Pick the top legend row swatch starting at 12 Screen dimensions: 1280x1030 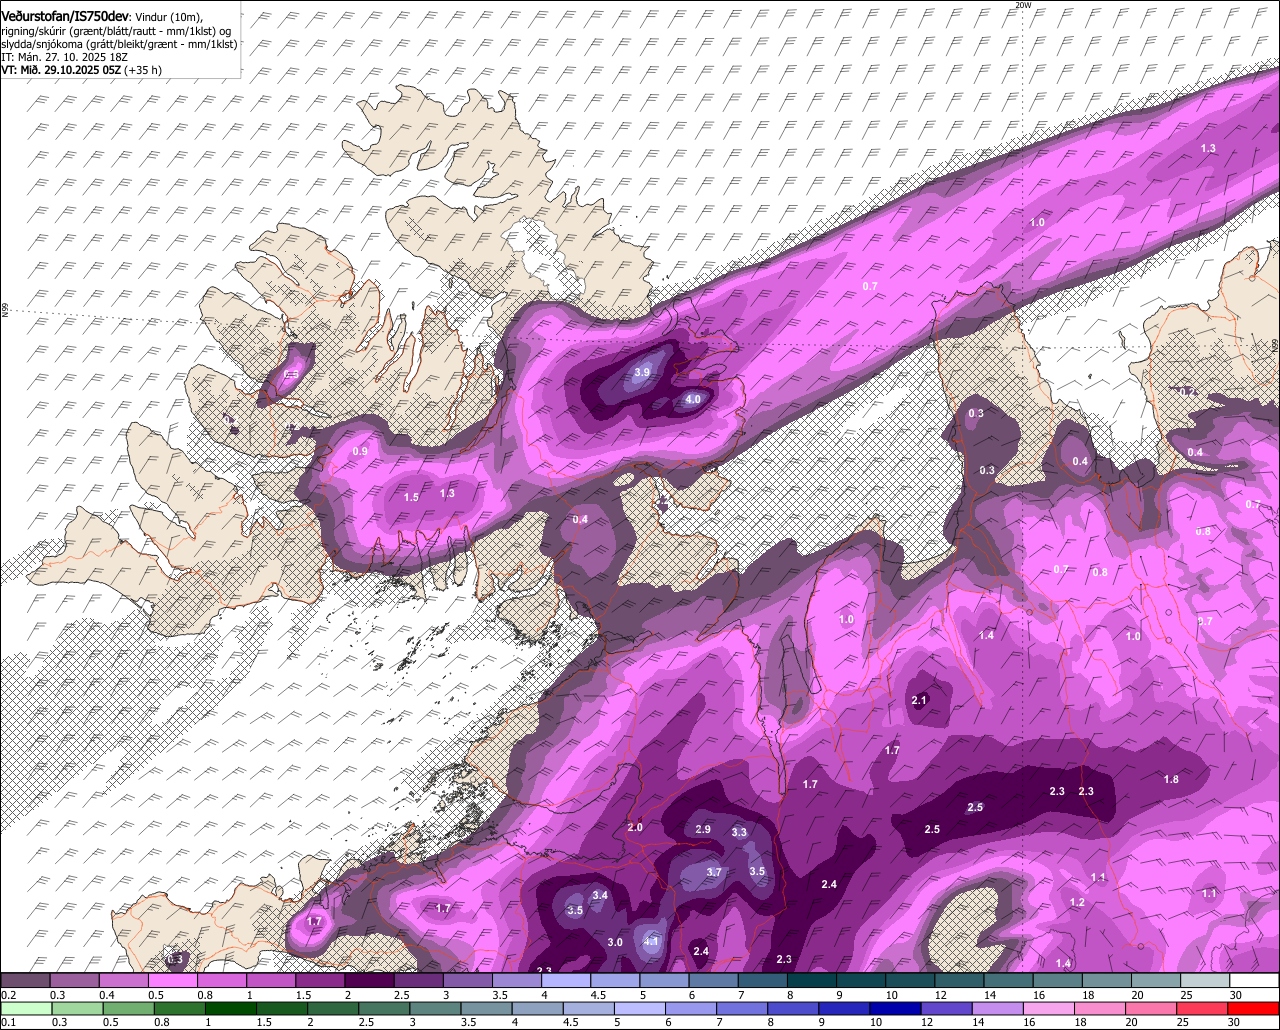pyautogui.click(x=959, y=981)
